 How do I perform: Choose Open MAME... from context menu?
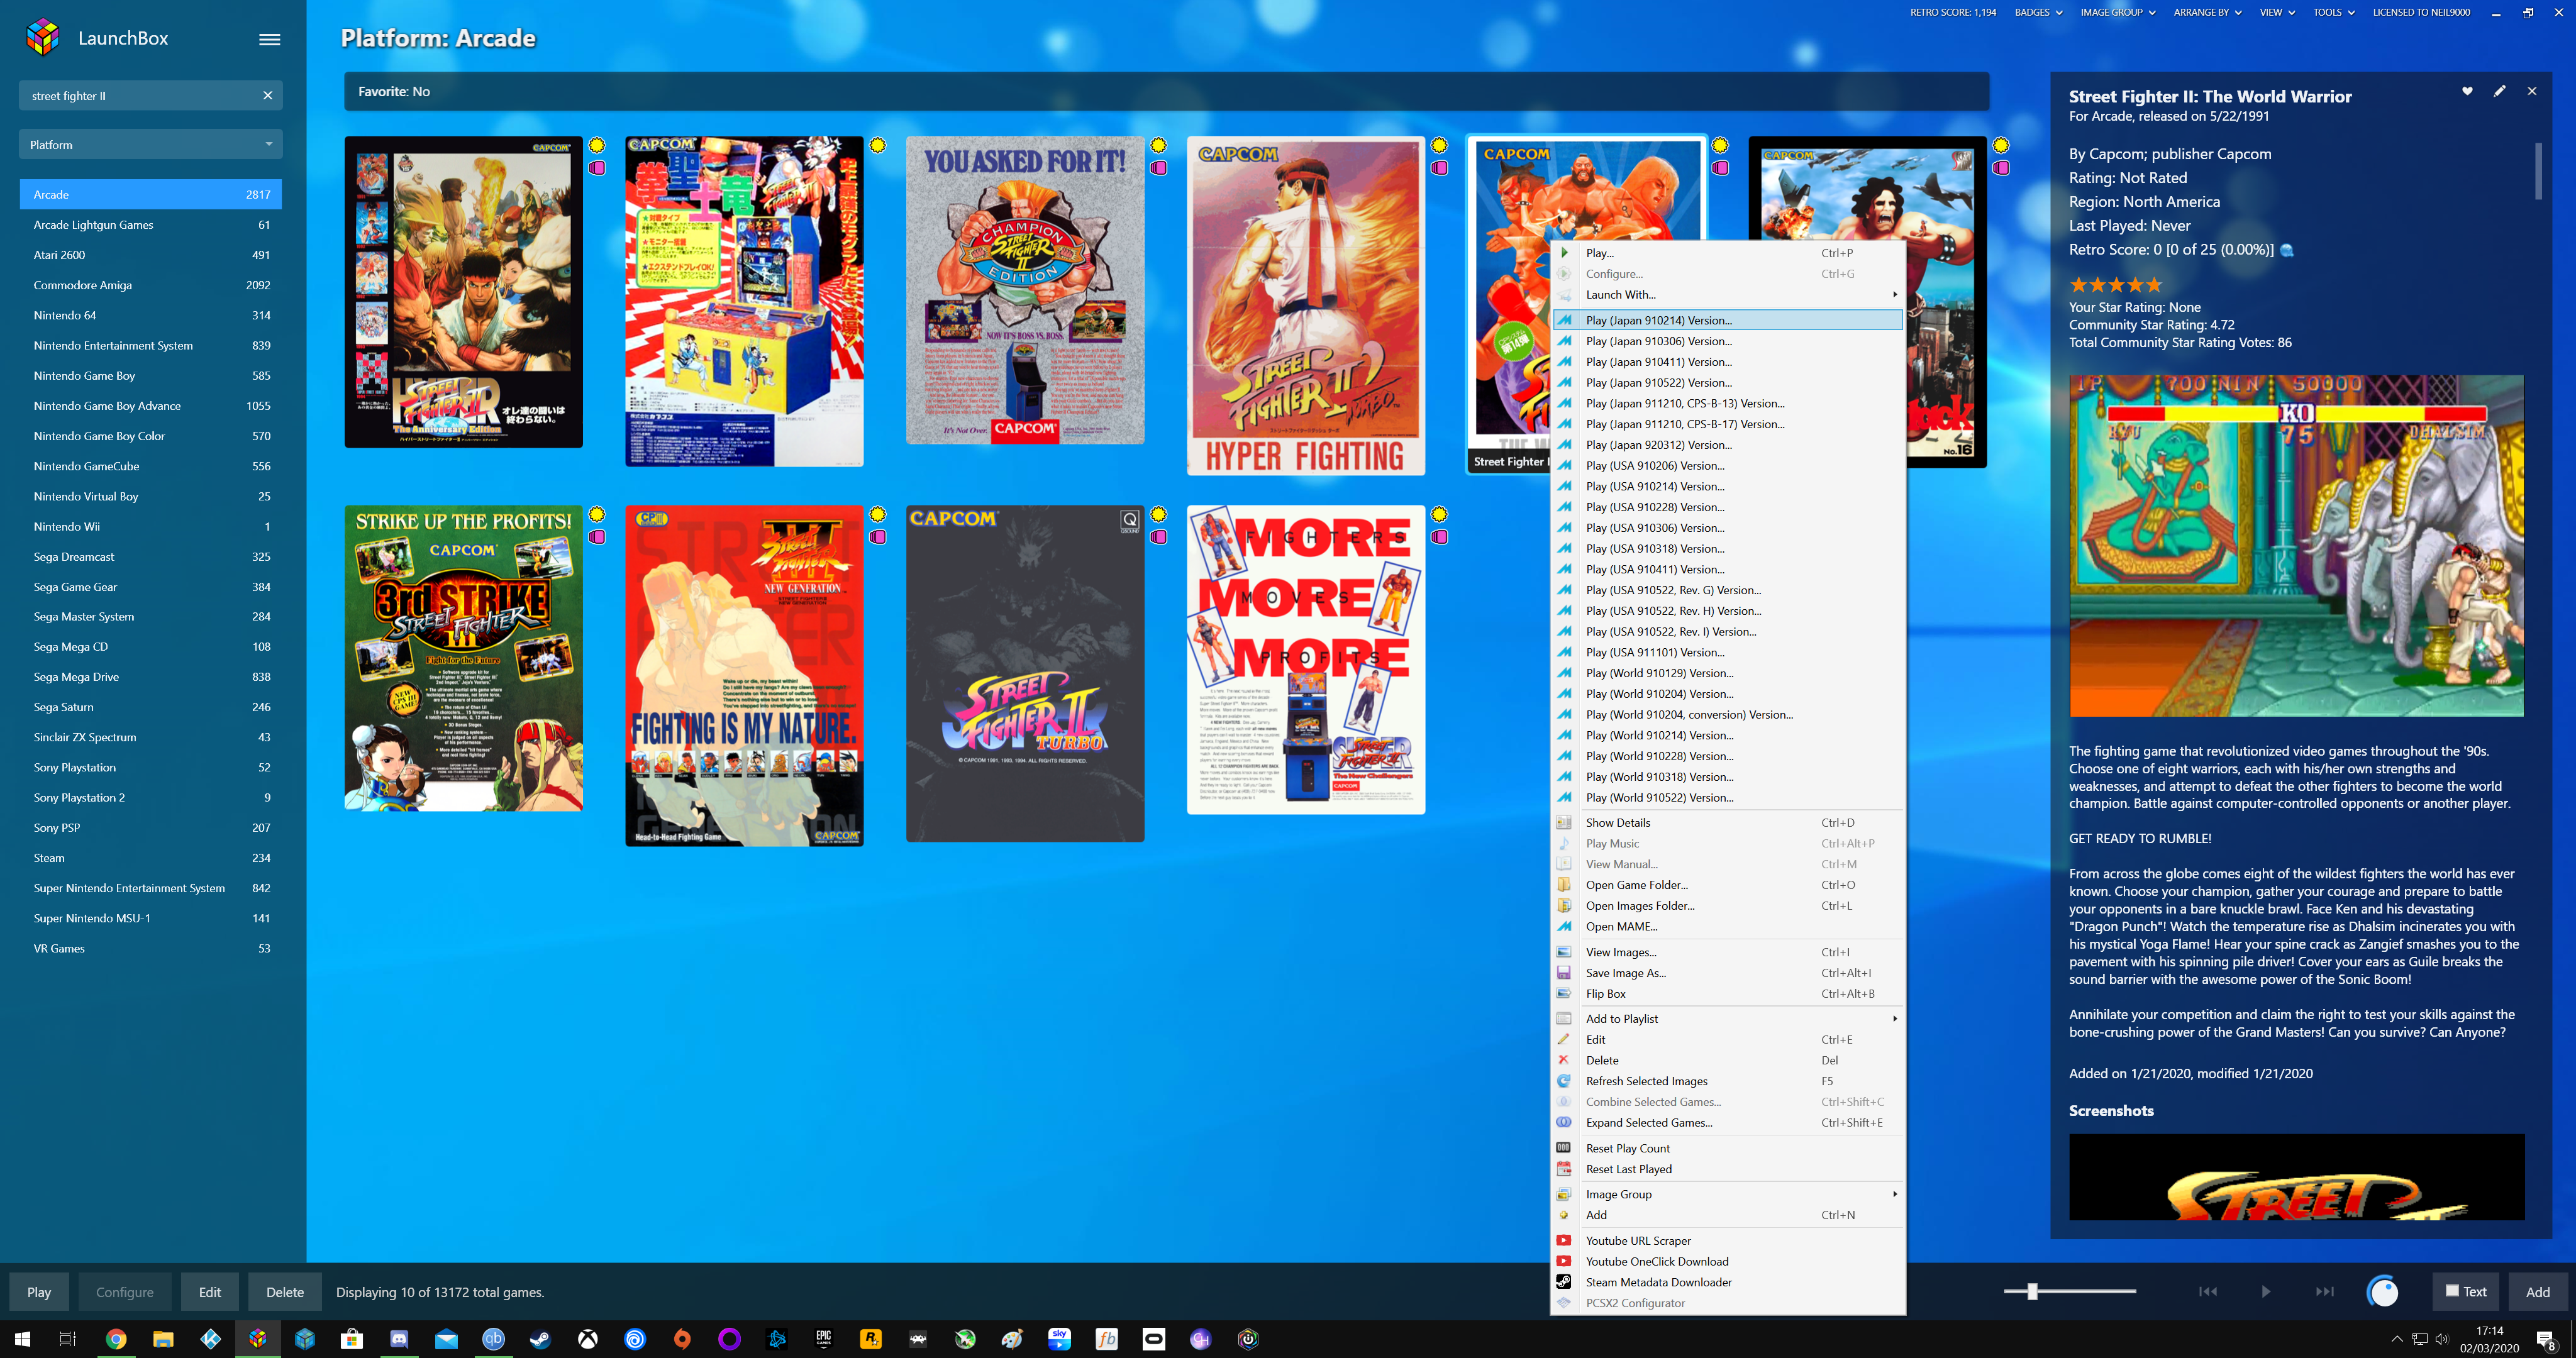(1727, 926)
